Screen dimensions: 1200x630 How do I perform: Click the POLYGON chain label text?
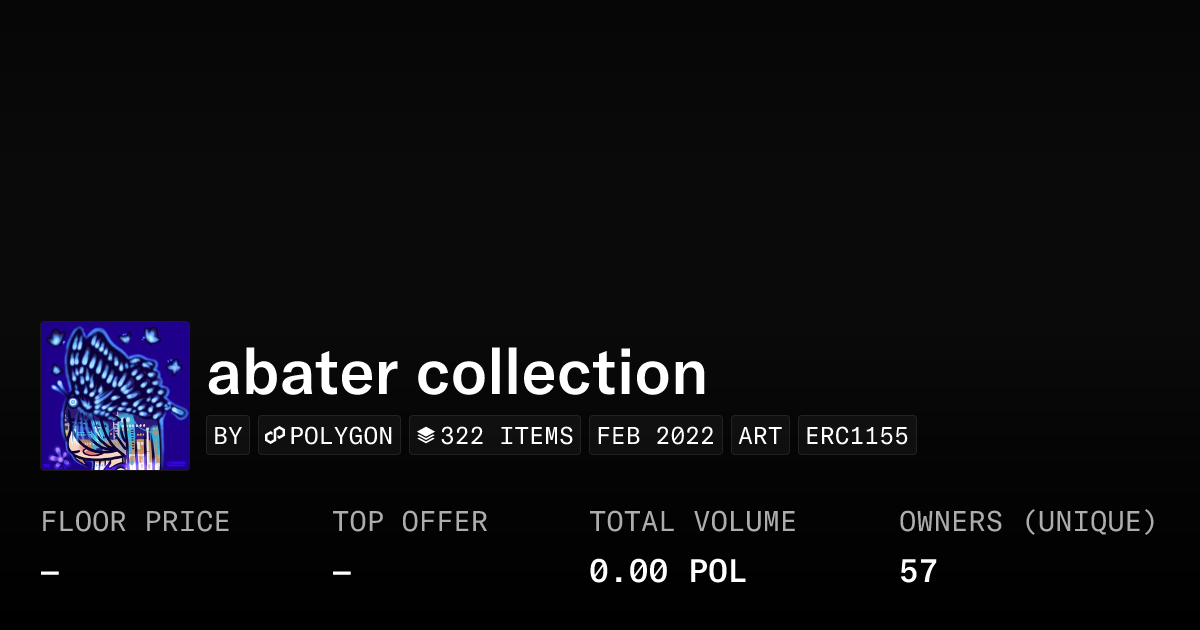coord(341,436)
